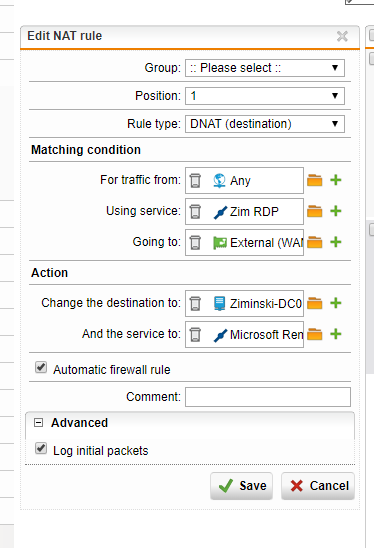Viewport: 374px width, 548px height.
Task: Remove the Any source with trash icon
Action: (195, 181)
